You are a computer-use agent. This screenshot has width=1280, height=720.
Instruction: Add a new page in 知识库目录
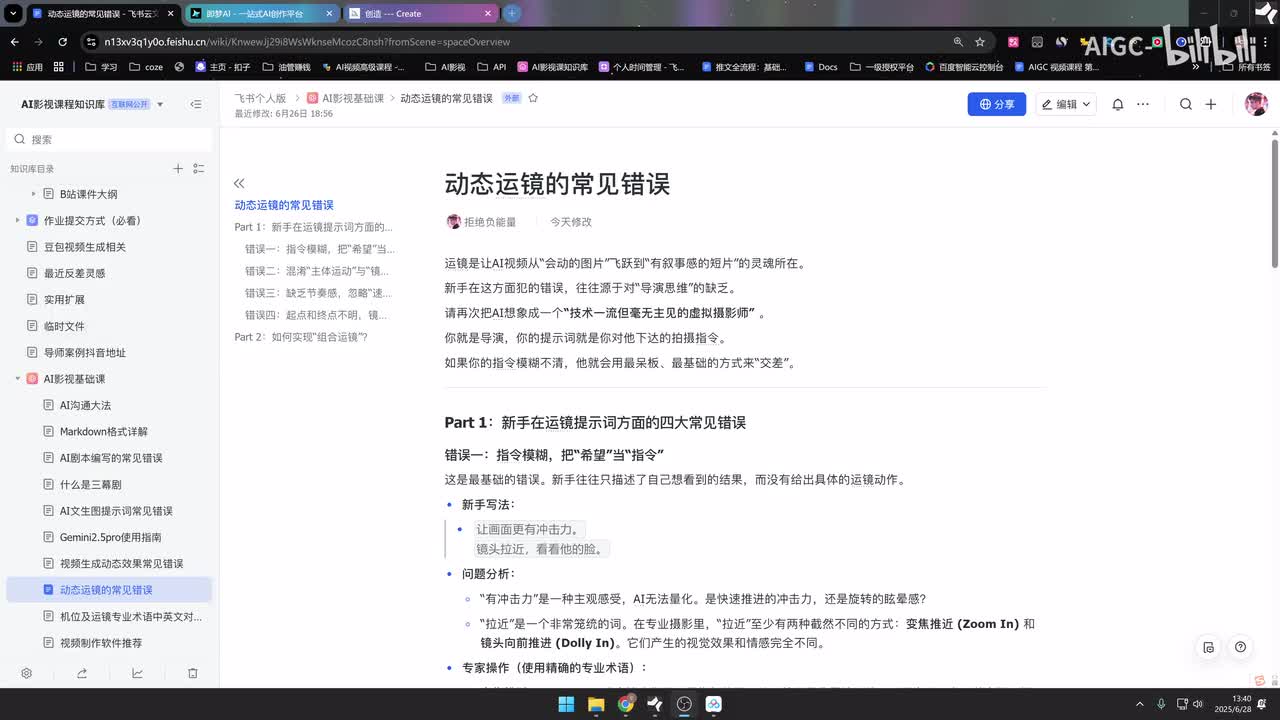coord(178,169)
